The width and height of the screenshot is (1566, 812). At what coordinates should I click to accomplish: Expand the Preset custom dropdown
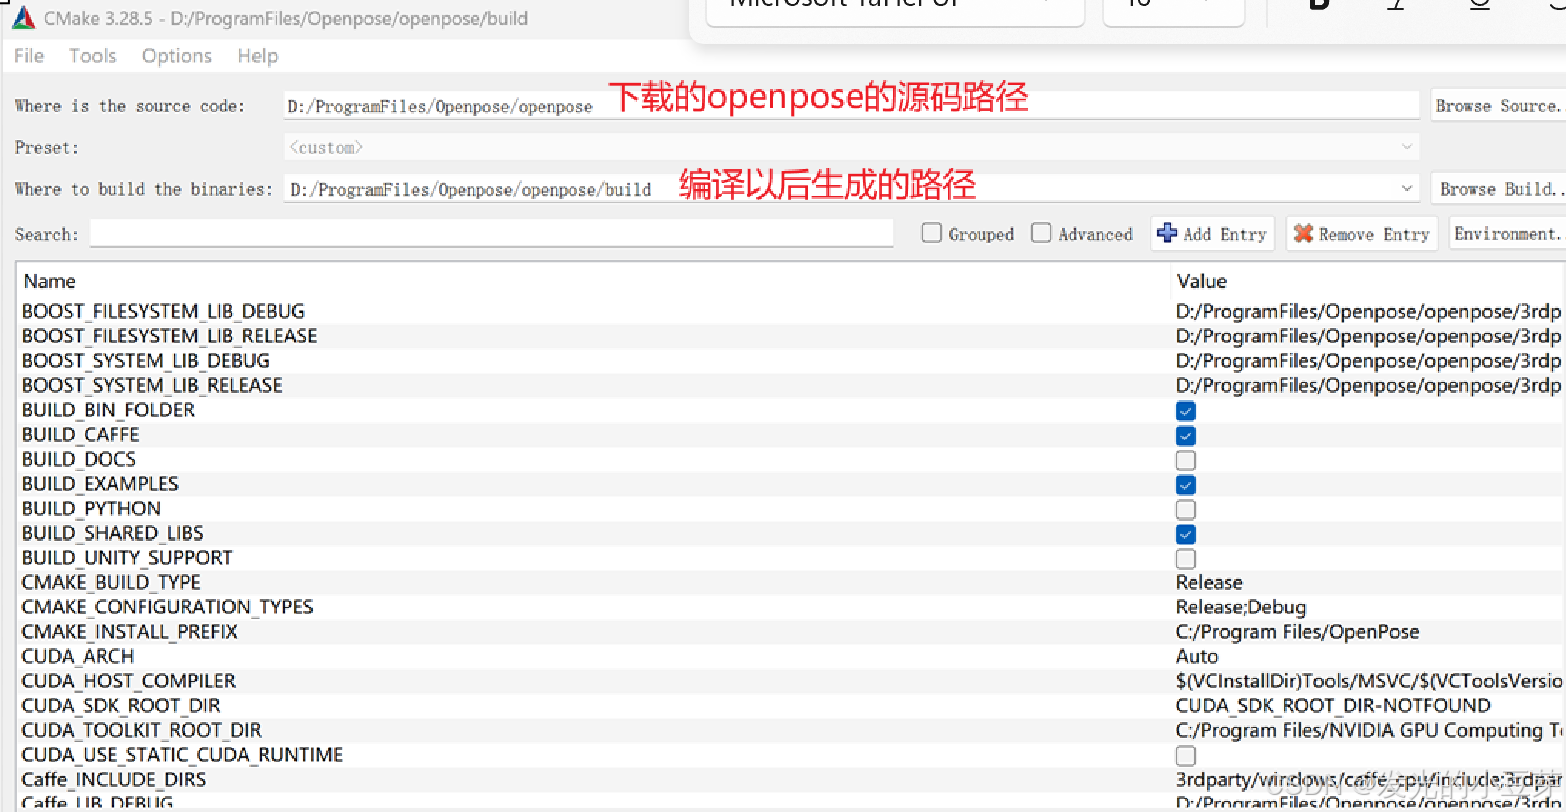click(x=1408, y=147)
